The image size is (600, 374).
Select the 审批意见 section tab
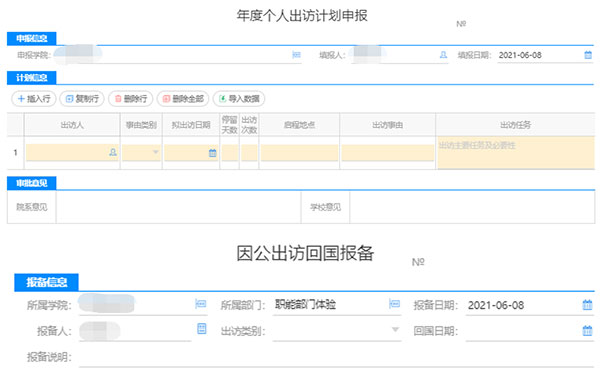pyautogui.click(x=32, y=183)
